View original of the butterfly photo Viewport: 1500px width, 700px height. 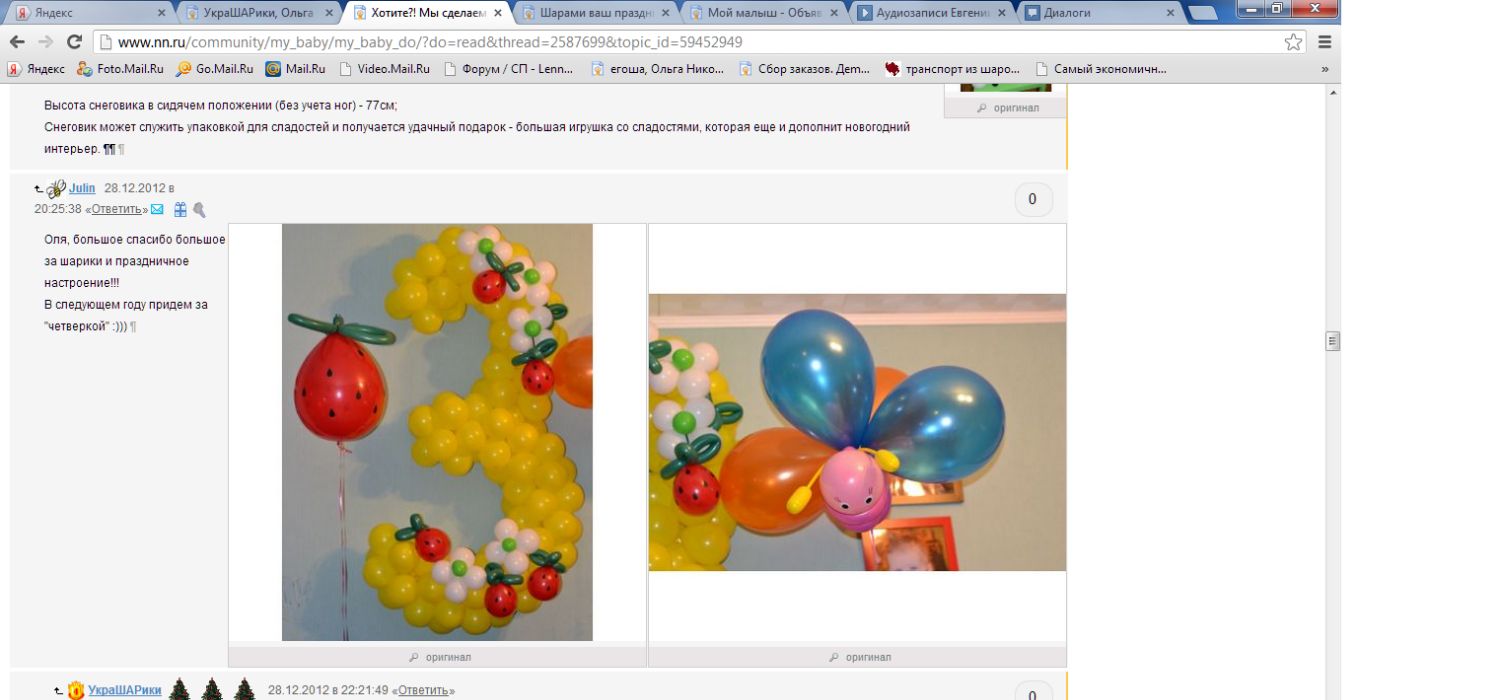point(860,657)
